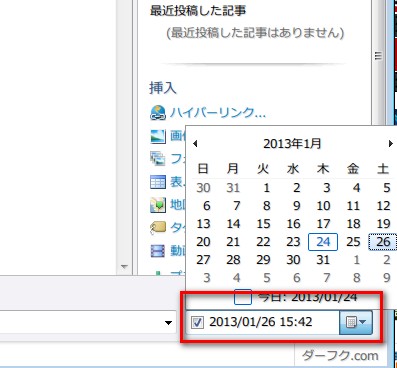397x368 pixels.
Task: Click the 2013/01/26 15:42 date field
Action: point(261,322)
